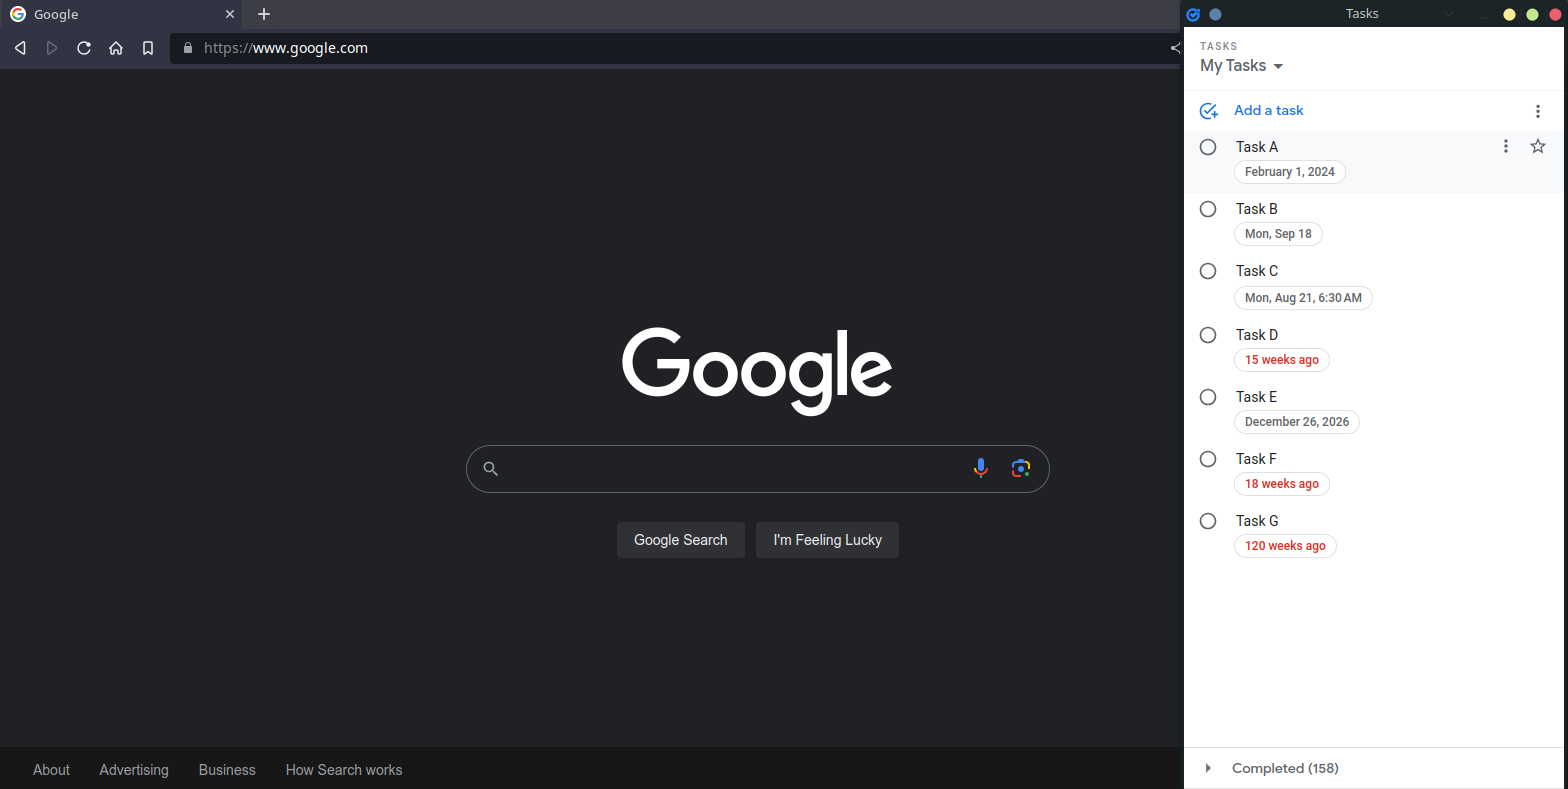Select the Task E title text
Screen dimensions: 1568x789
(x=1257, y=397)
